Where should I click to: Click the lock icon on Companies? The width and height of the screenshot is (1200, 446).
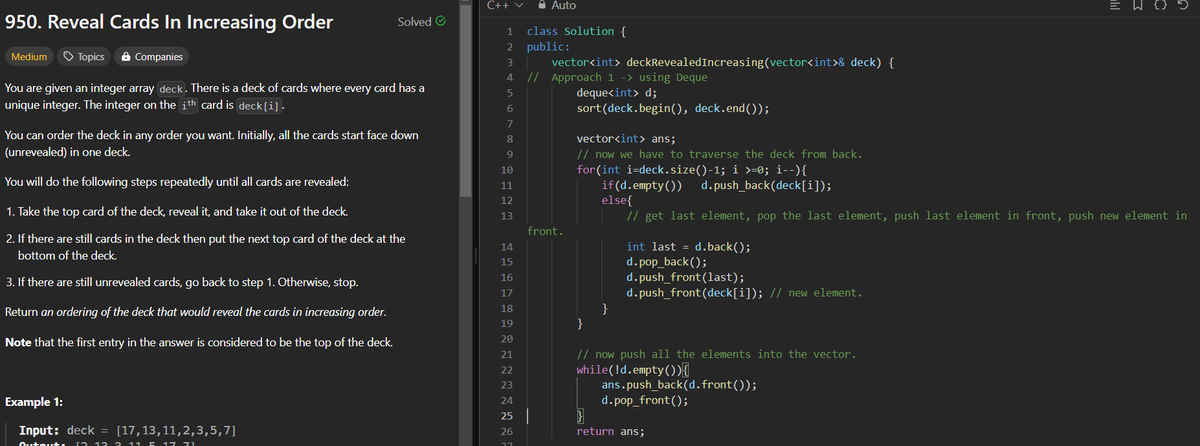[x=125, y=57]
